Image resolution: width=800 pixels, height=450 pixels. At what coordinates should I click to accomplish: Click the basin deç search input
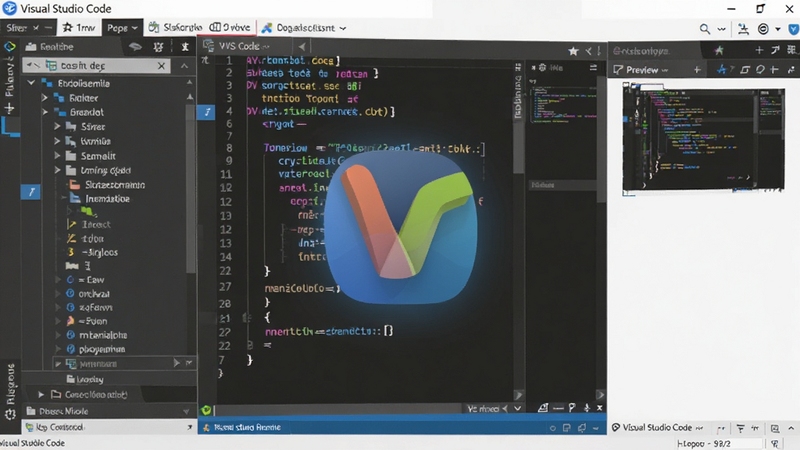point(96,65)
